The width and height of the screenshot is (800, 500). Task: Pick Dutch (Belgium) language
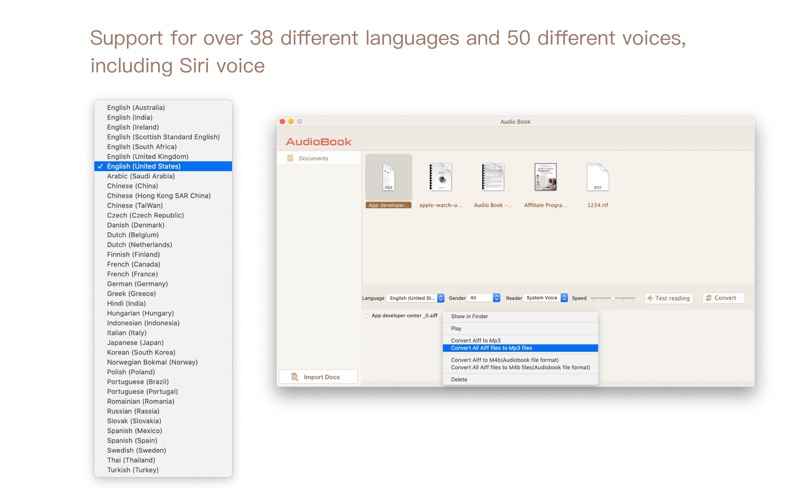163,235
